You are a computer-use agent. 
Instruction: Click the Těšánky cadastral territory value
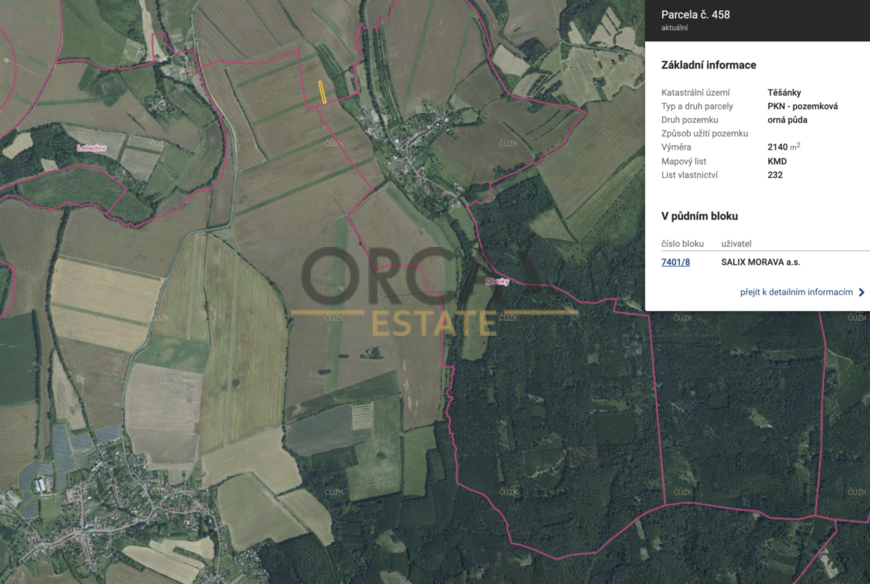pyautogui.click(x=784, y=92)
